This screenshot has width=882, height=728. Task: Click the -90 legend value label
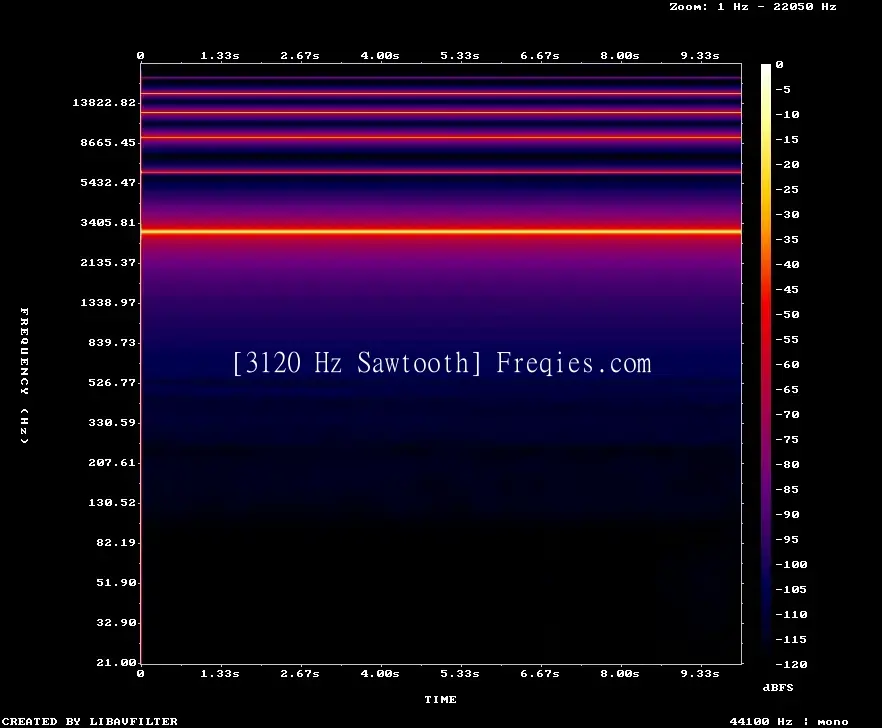click(x=787, y=514)
